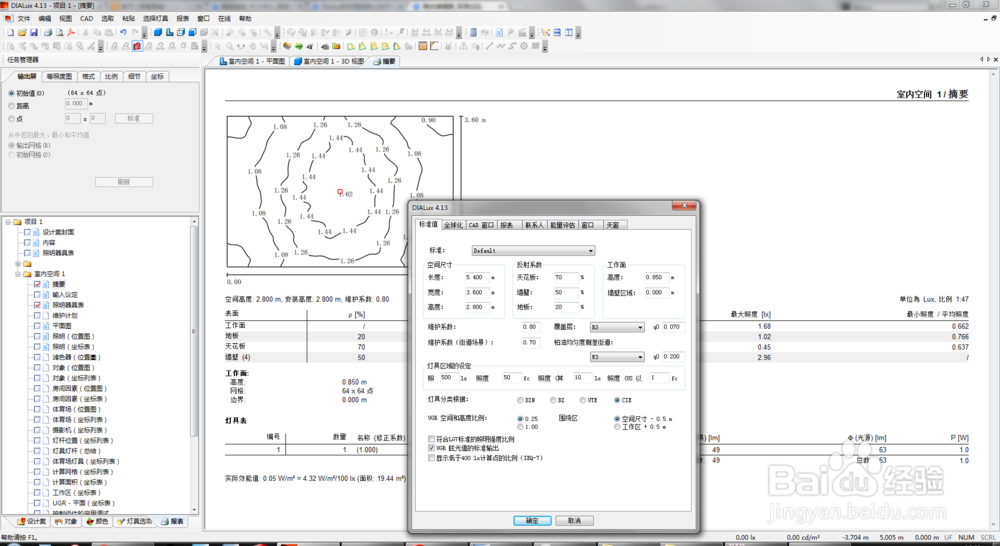Switch to 室内空间 1 - 3D 视图 tab
The image size is (1000, 546).
point(330,61)
